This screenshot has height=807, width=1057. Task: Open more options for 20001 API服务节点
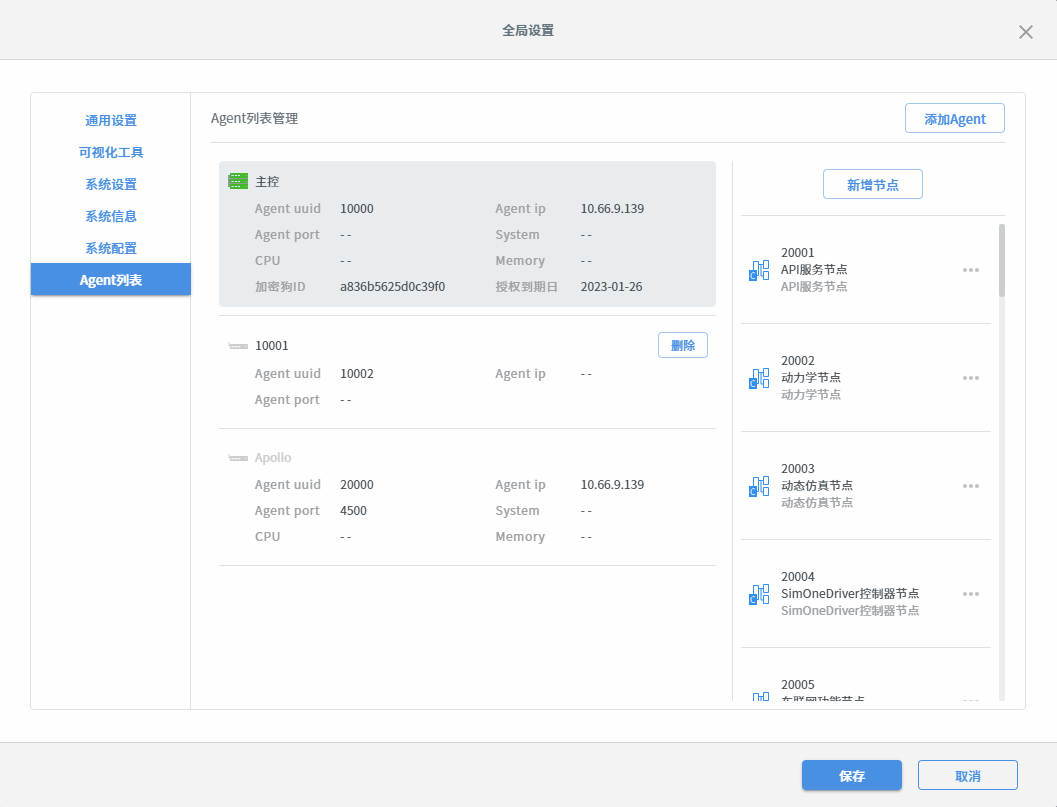click(x=970, y=270)
